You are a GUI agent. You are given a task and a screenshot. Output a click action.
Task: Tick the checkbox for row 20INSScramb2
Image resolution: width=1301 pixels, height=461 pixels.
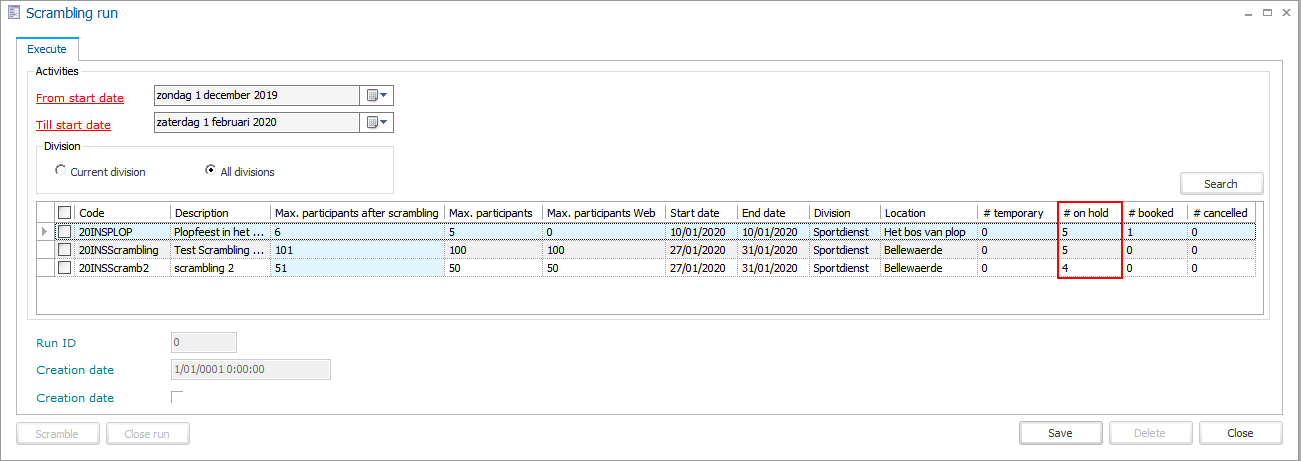tap(65, 268)
